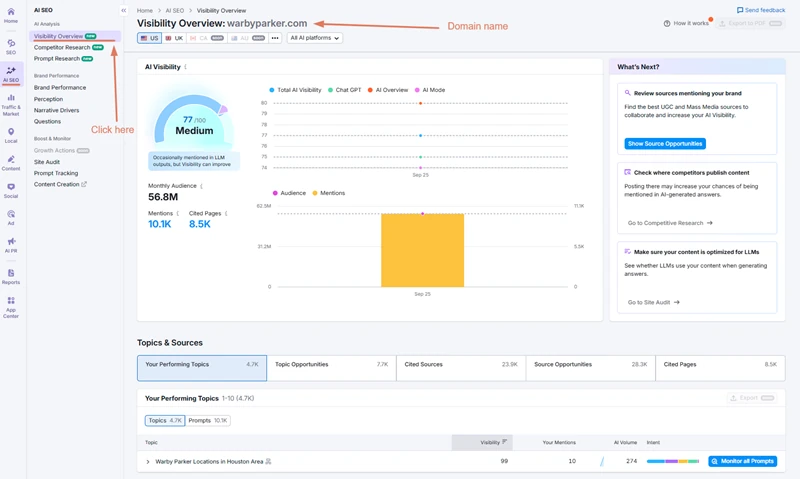800x479 pixels.
Task: Toggle AI Overview legend series
Action: point(388,90)
